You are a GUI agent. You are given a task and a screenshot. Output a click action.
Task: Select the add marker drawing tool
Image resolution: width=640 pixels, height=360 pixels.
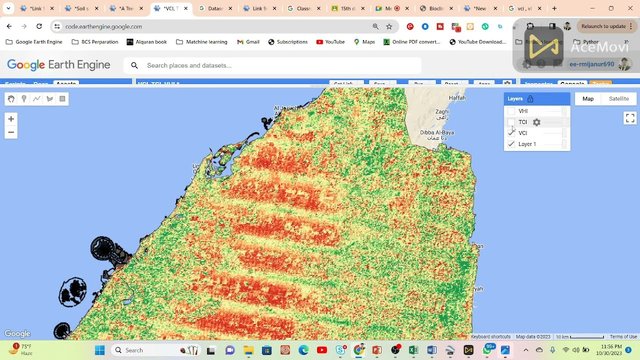click(24, 99)
